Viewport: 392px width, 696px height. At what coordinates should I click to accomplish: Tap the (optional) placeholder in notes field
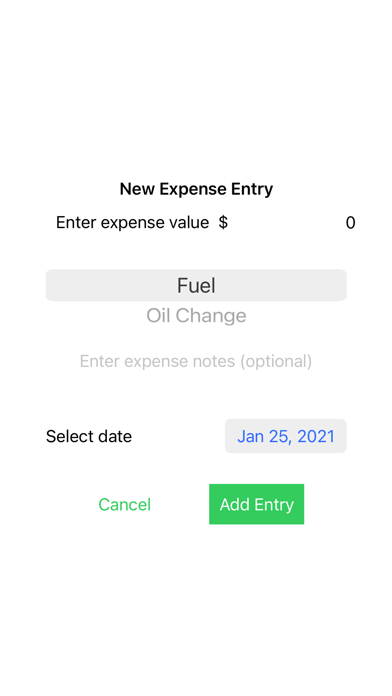pos(276,361)
